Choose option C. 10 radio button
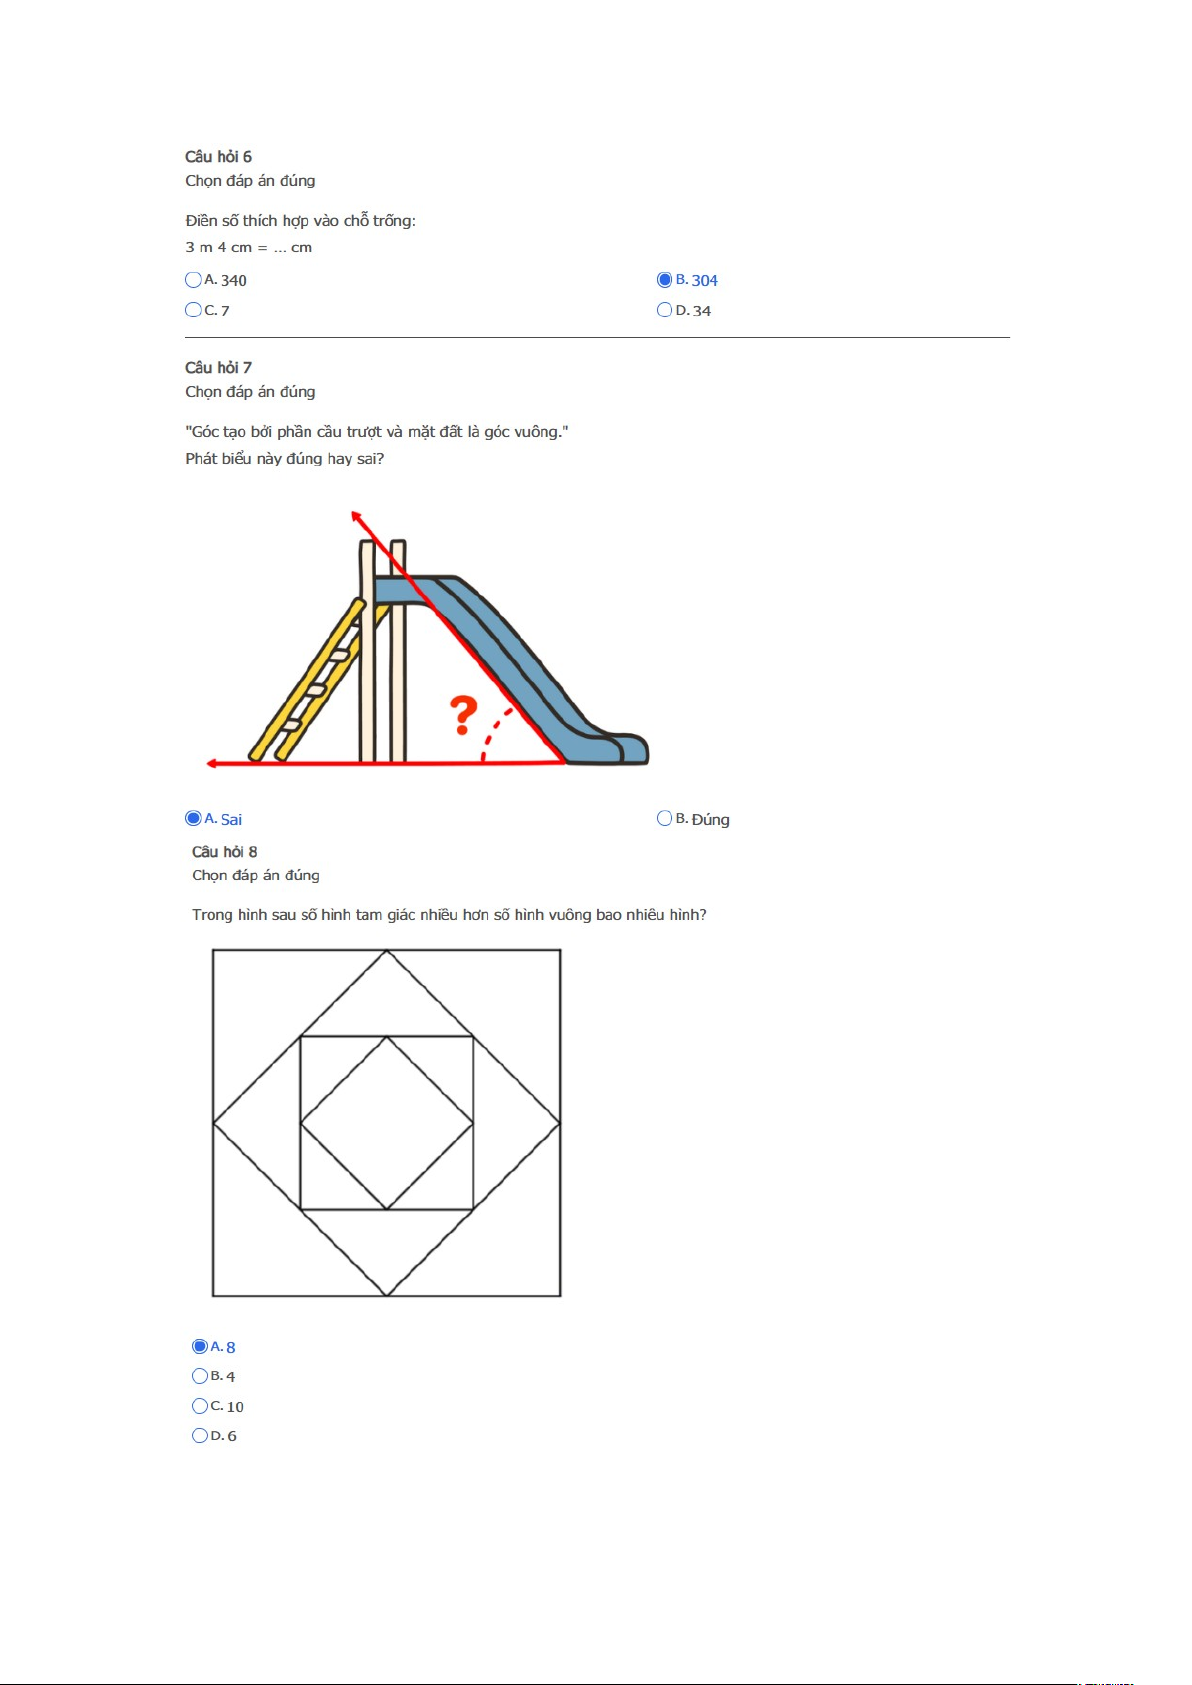 [x=200, y=1406]
